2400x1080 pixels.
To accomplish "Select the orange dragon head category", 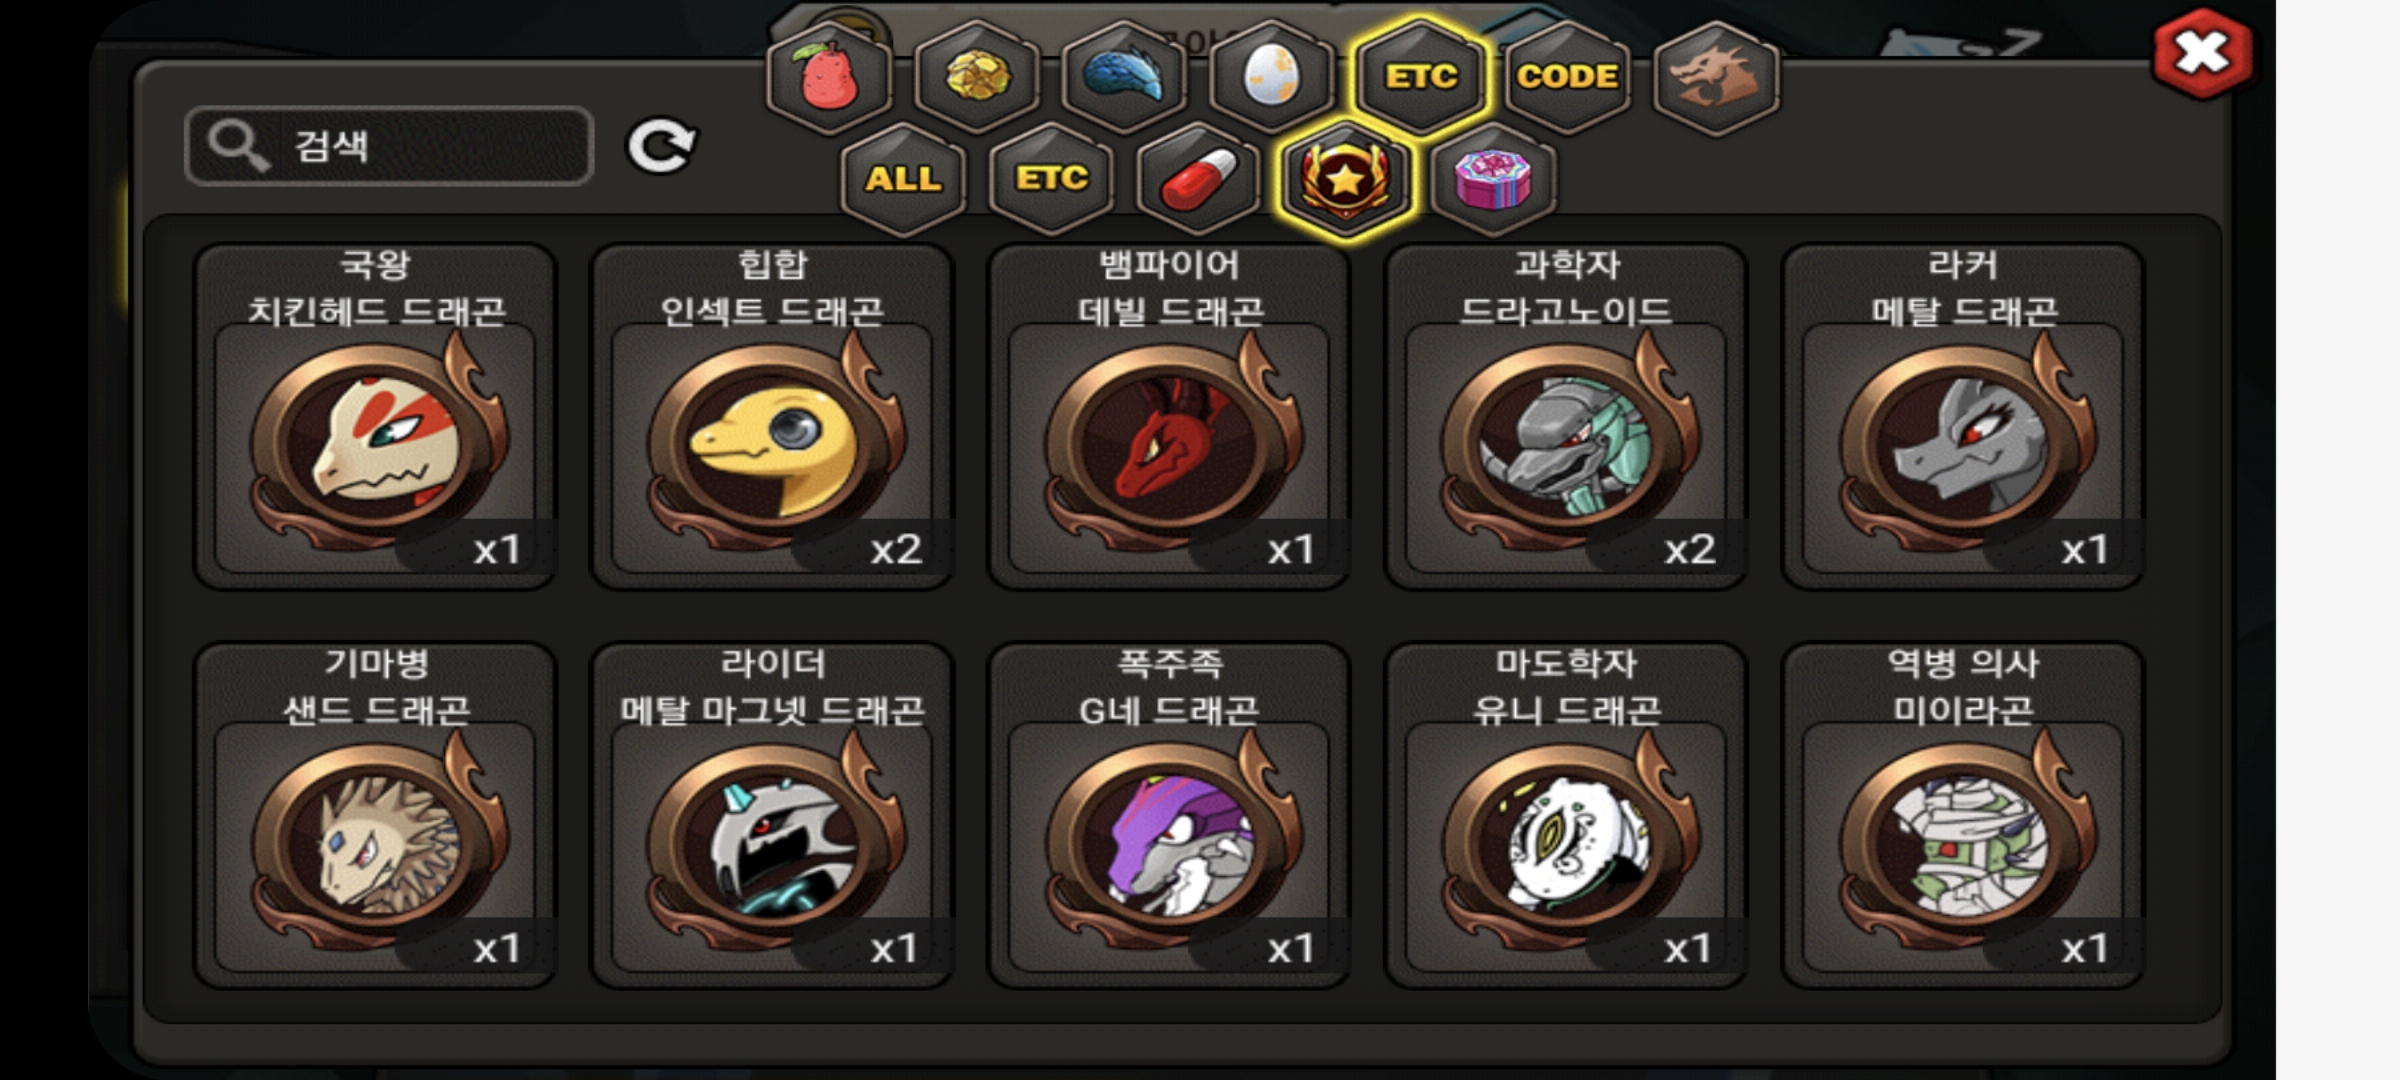I will [x=1716, y=77].
